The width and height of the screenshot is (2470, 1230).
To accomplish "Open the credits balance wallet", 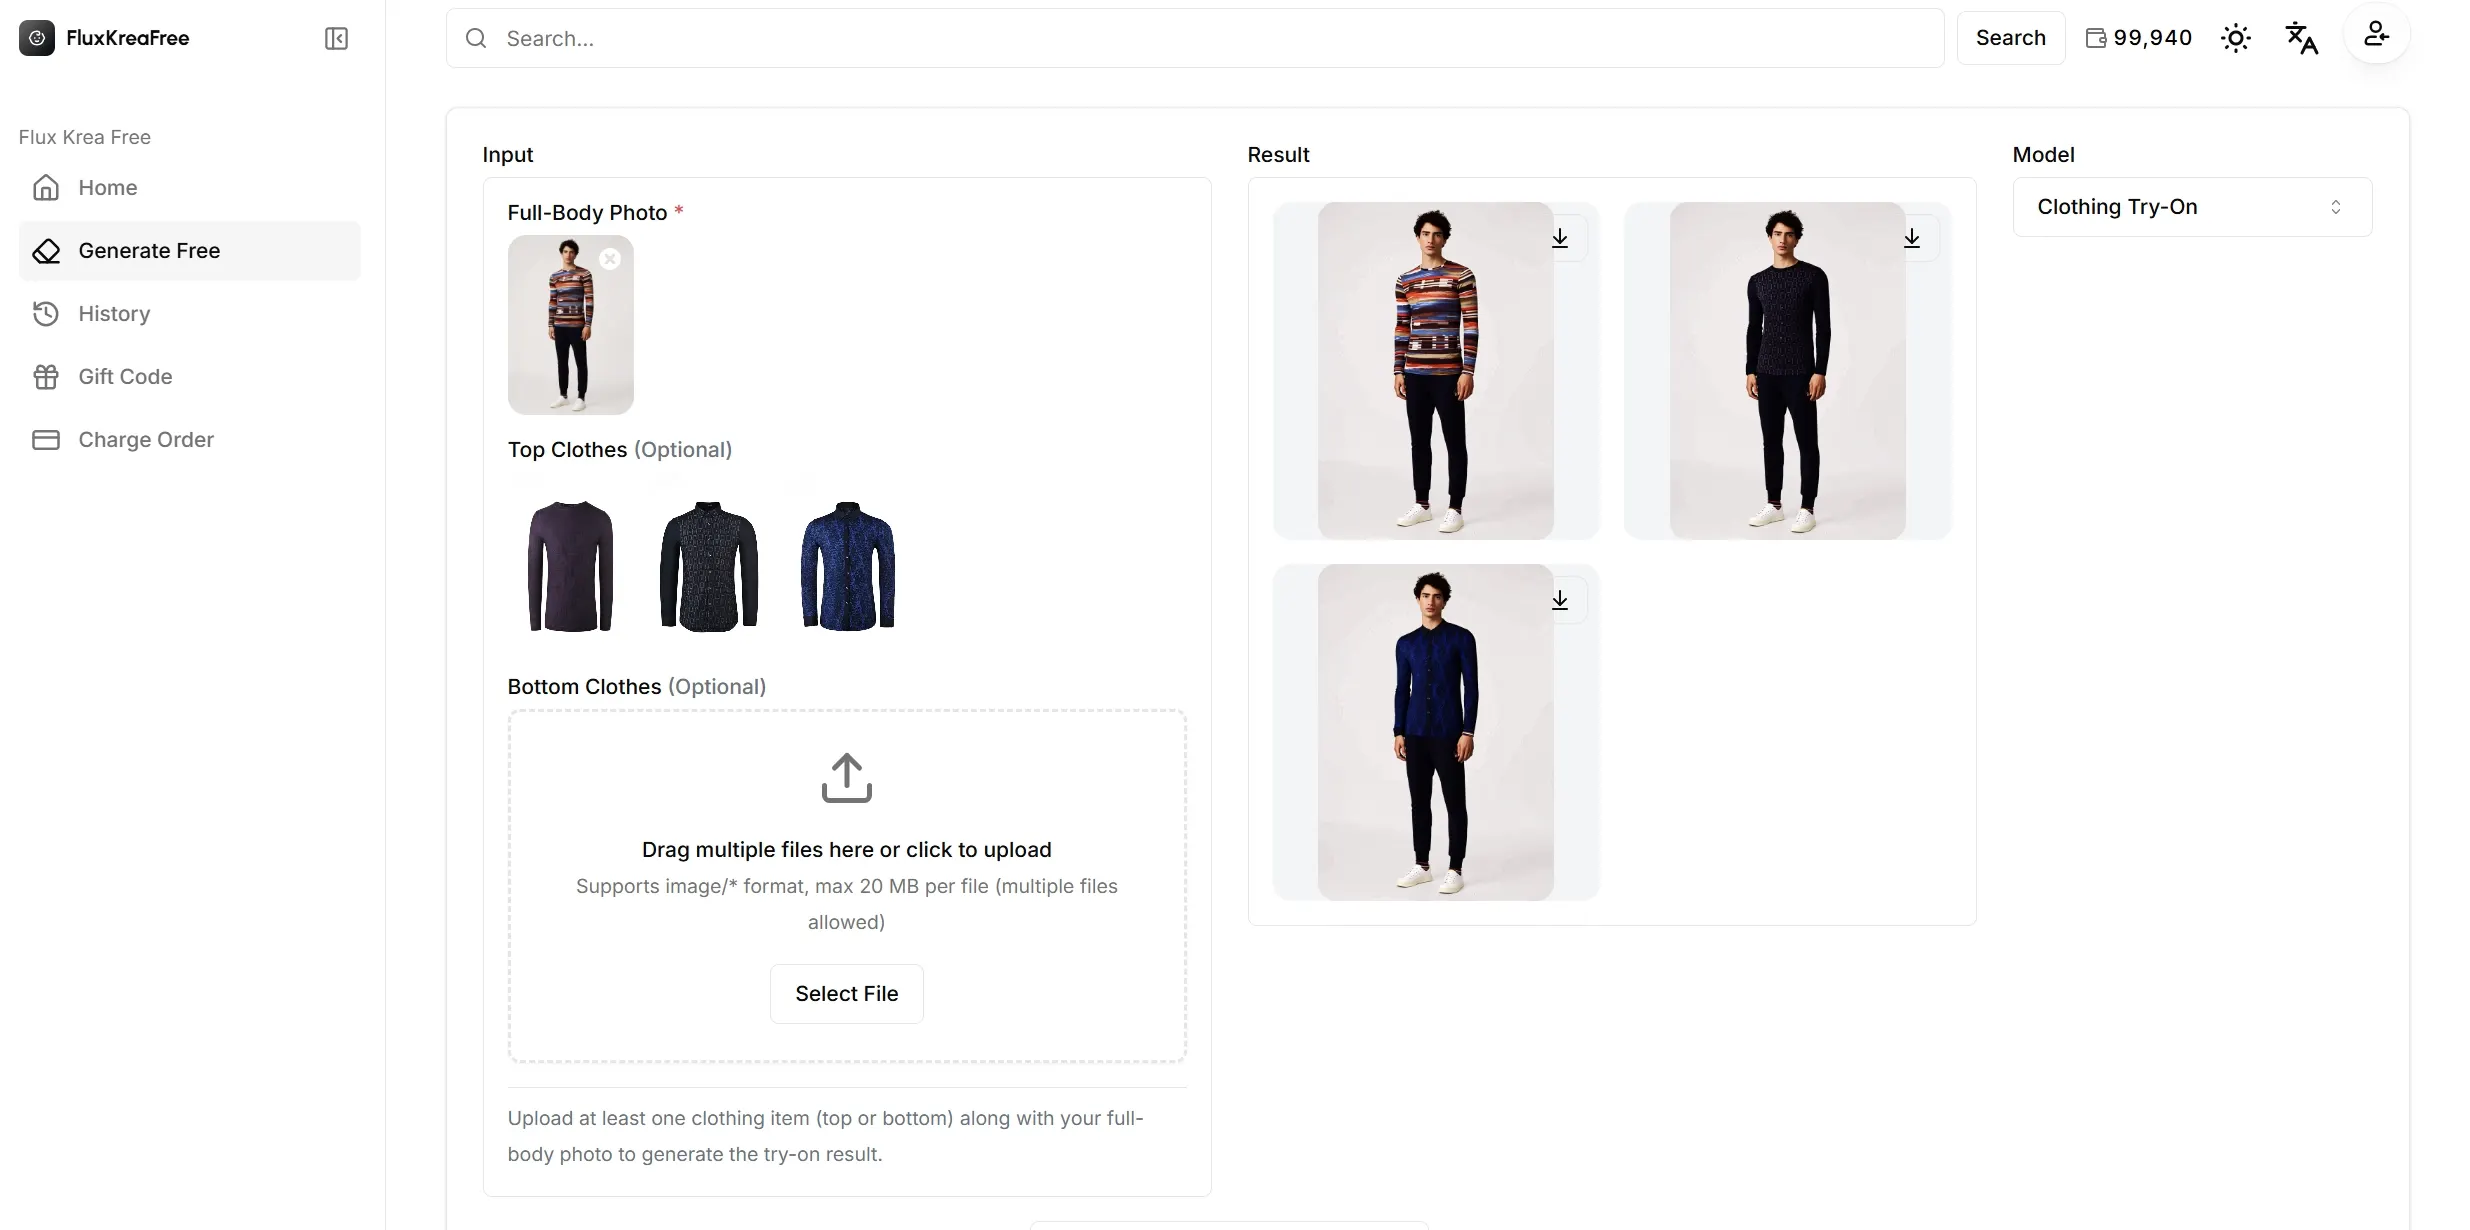I will click(x=2138, y=38).
